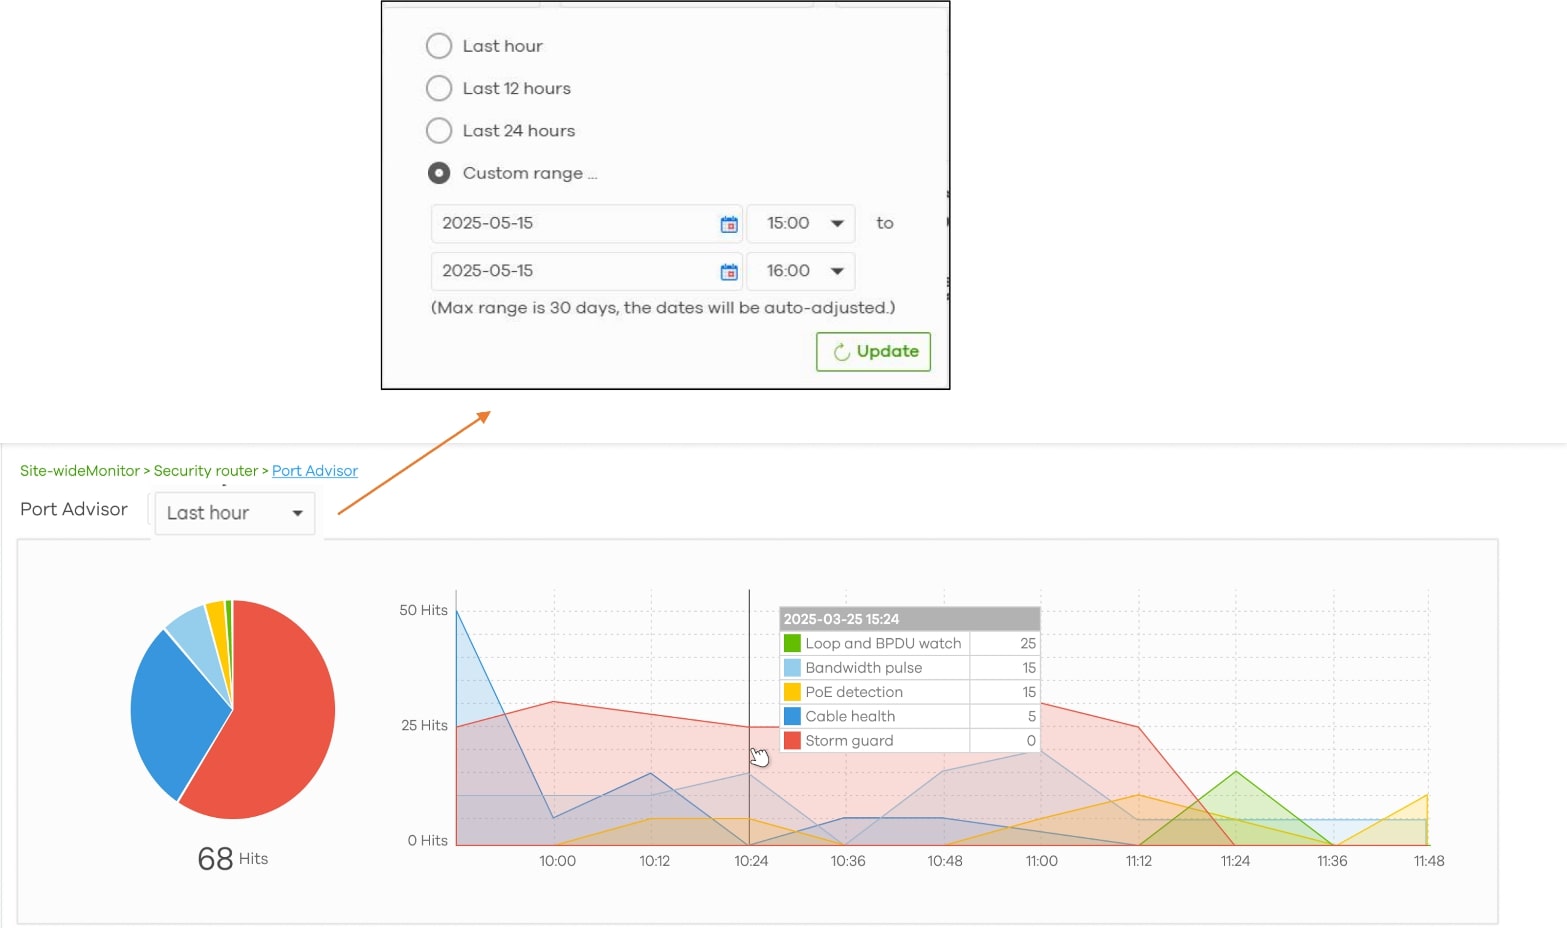Click the green Loop and BPDU watch swatch
Viewport: 1567px width, 928px height.
tap(792, 643)
